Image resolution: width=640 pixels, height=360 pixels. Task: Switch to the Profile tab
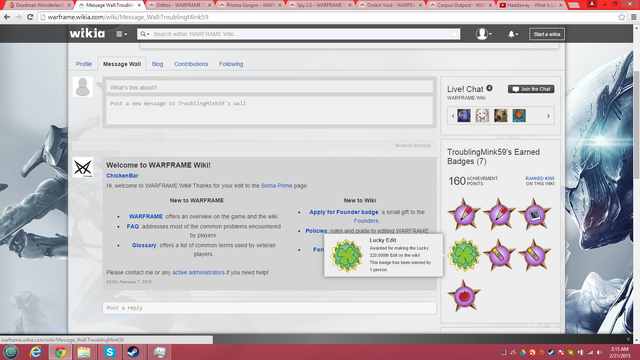tap(84, 64)
